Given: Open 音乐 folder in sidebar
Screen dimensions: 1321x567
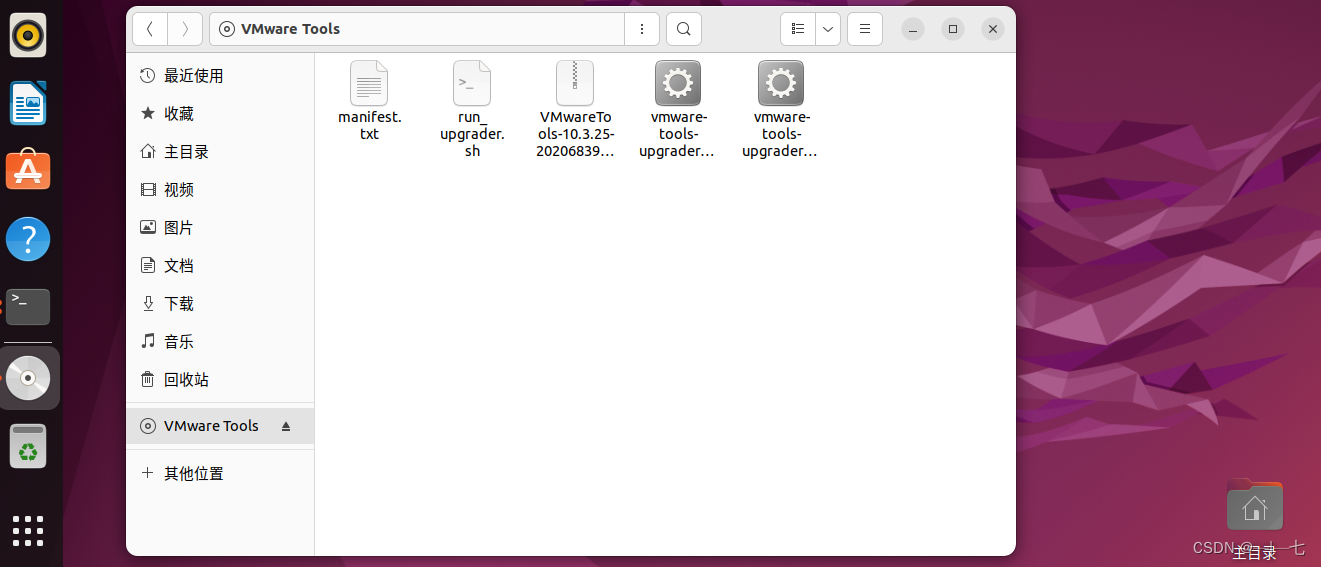Looking at the screenshot, I should (x=220, y=342).
